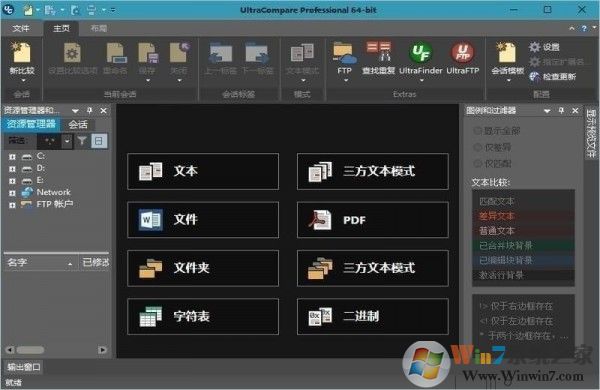Click the help question mark icon
Image resolution: width=600 pixels, height=390 pixels.
pos(584,28)
